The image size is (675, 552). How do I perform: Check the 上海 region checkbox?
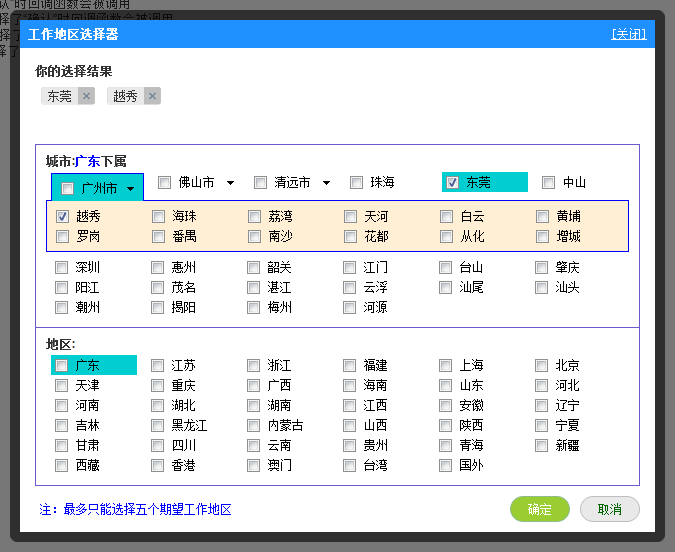pos(445,365)
